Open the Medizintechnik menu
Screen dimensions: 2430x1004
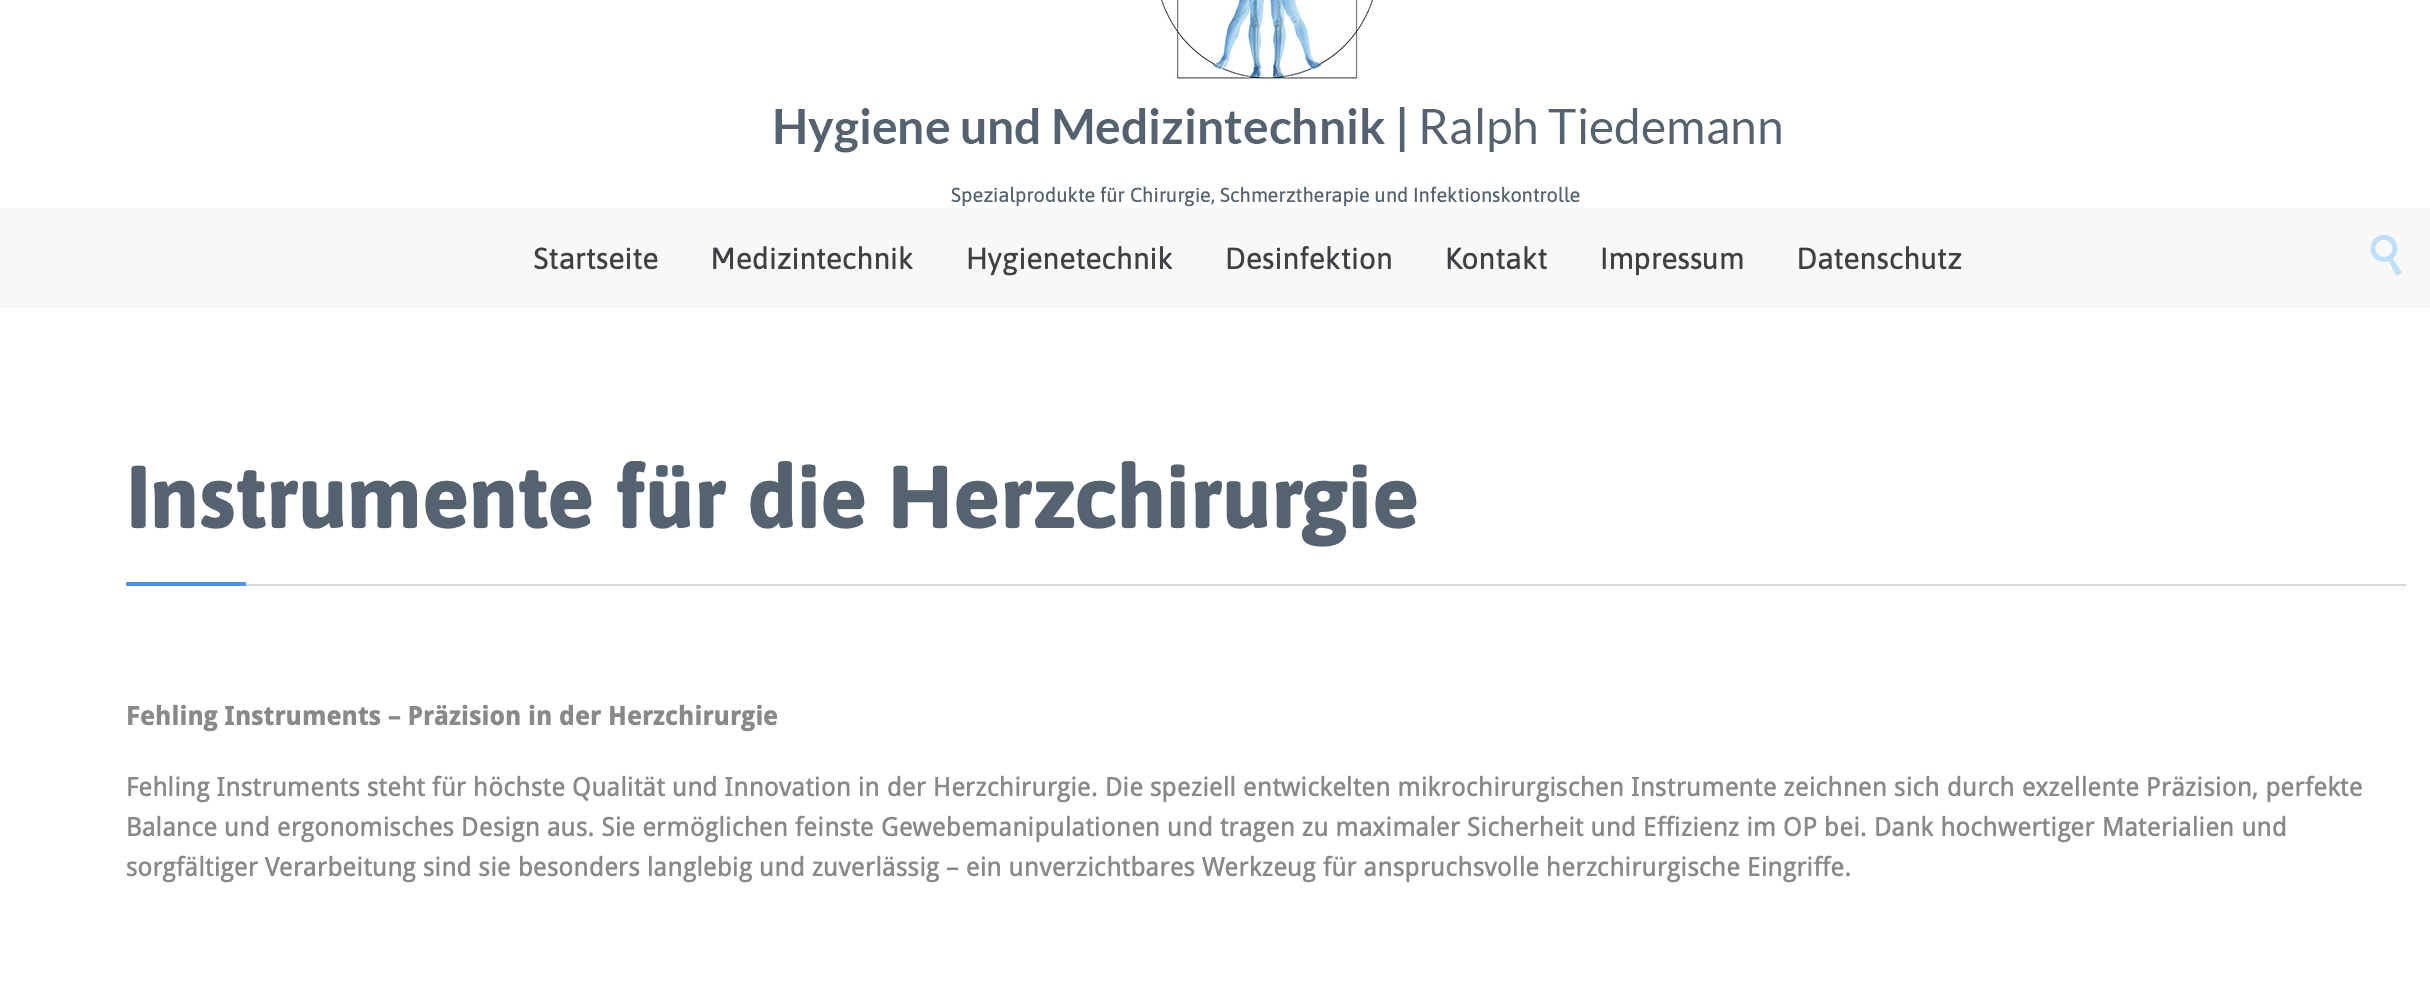pyautogui.click(x=811, y=259)
